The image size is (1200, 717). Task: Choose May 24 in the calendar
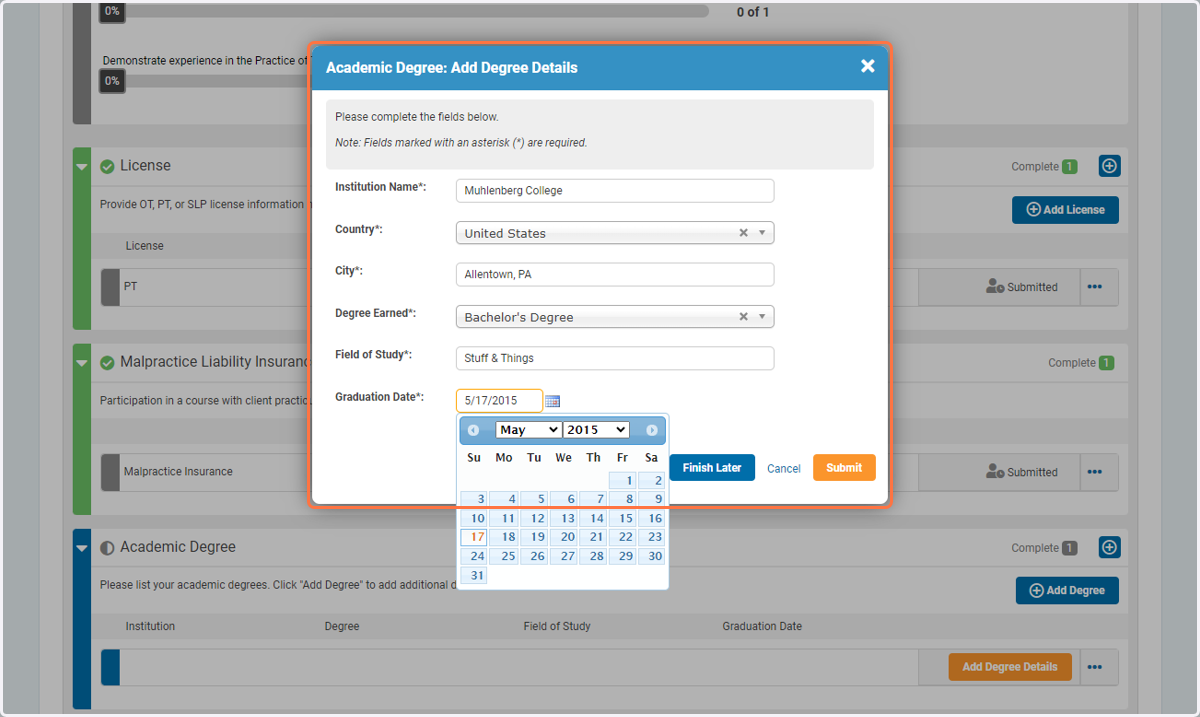[474, 556]
